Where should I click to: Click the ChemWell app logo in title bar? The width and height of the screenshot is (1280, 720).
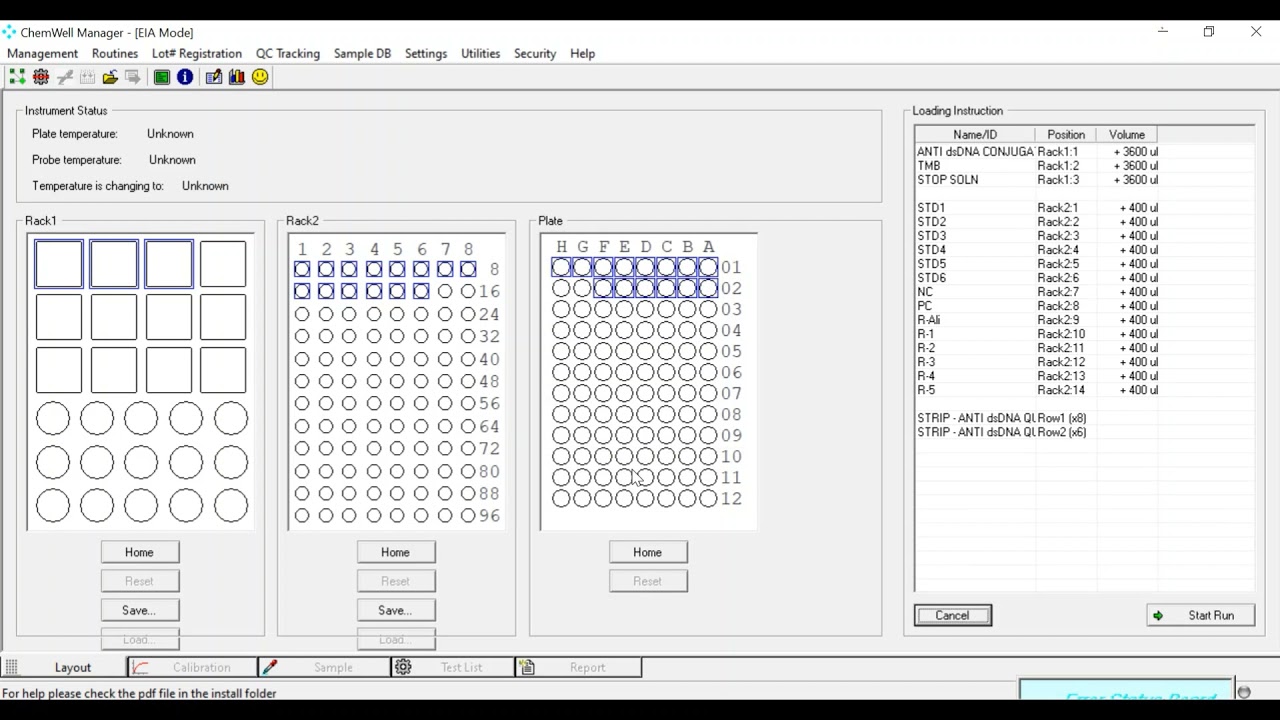(9, 32)
